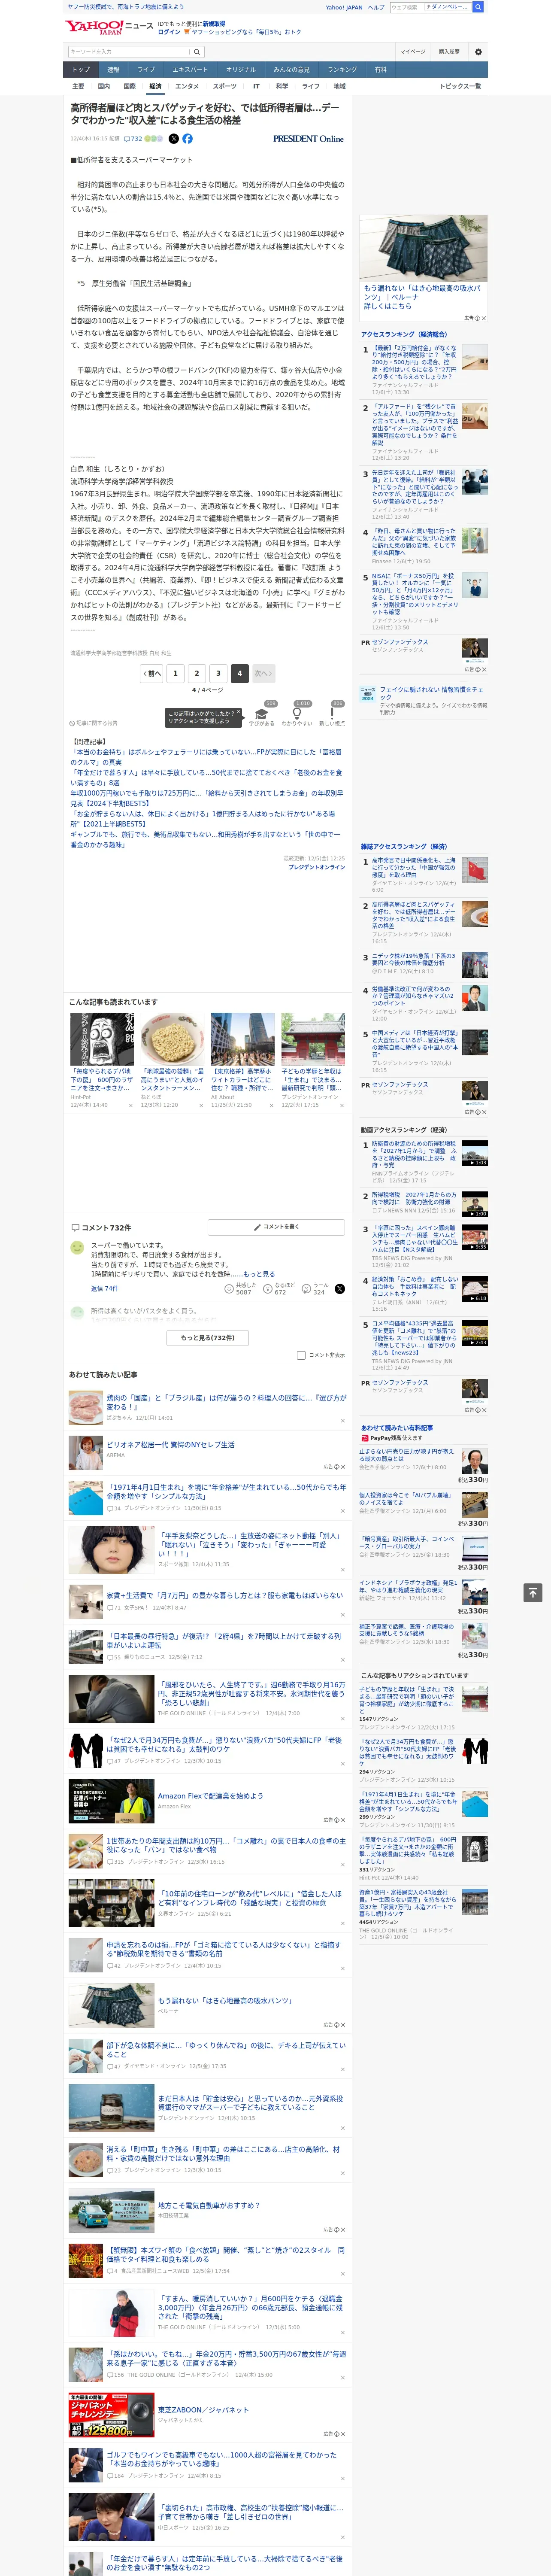Open related link about ポルシェやフェラーリ
Viewport: 551px width, 2576px height.
tap(205, 757)
